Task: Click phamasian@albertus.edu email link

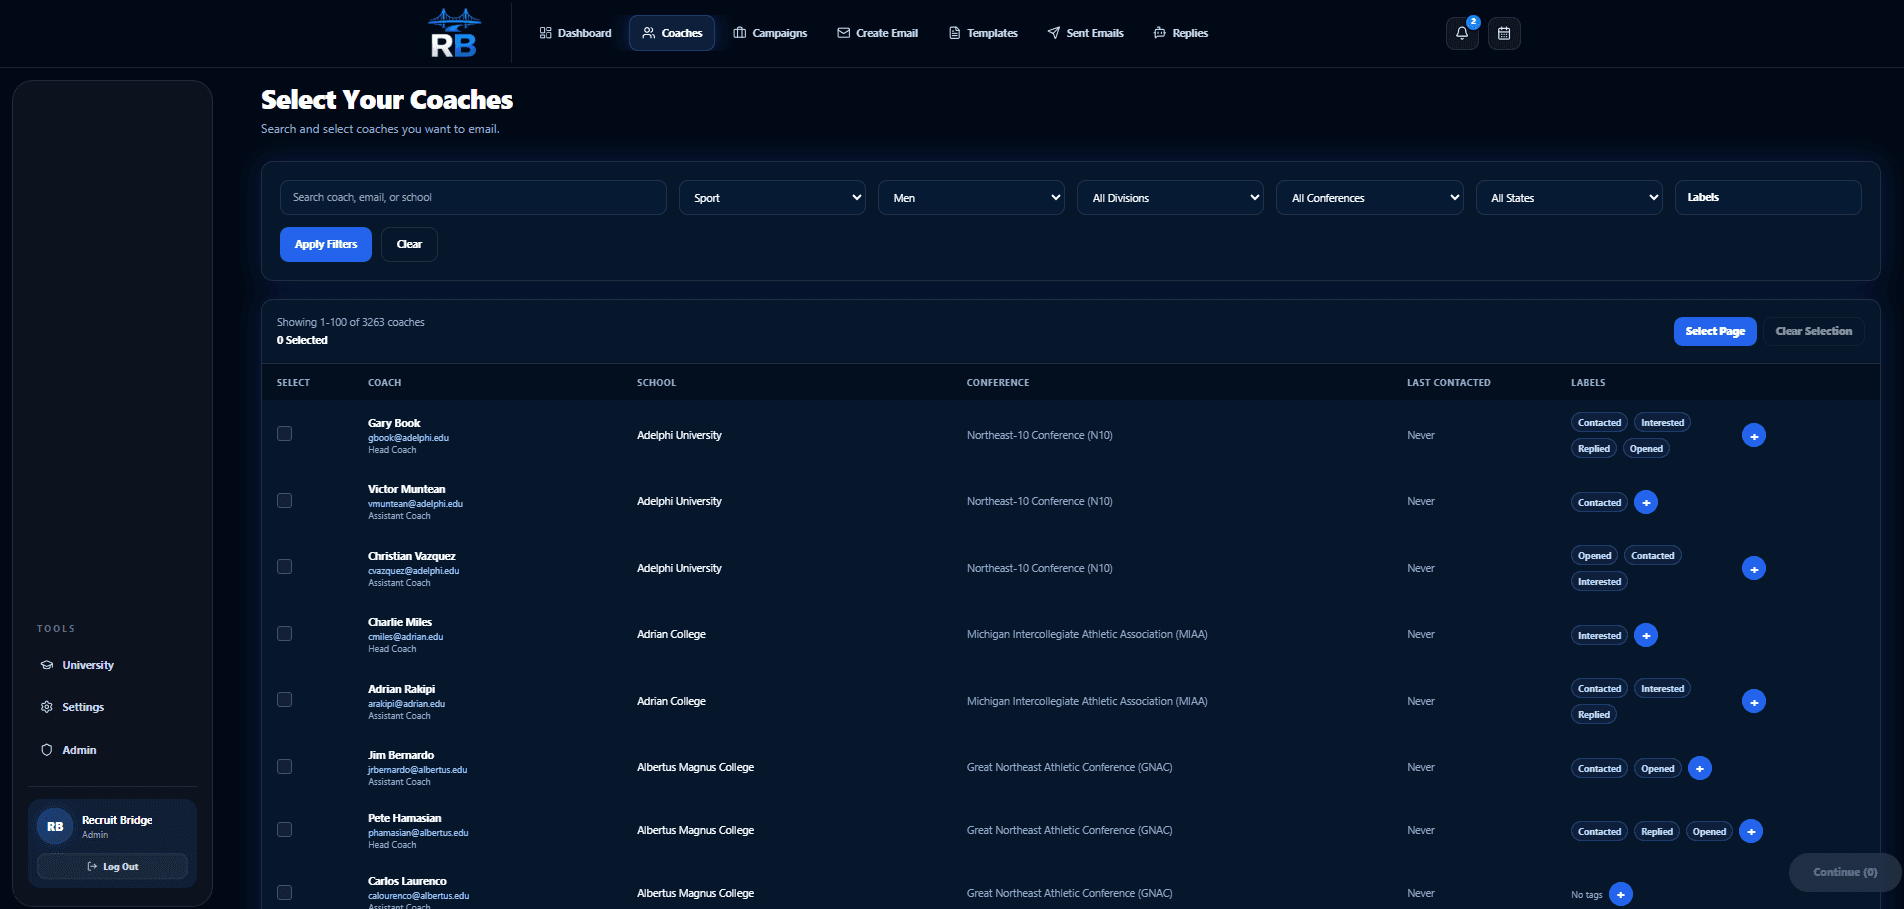Action: pyautogui.click(x=418, y=833)
